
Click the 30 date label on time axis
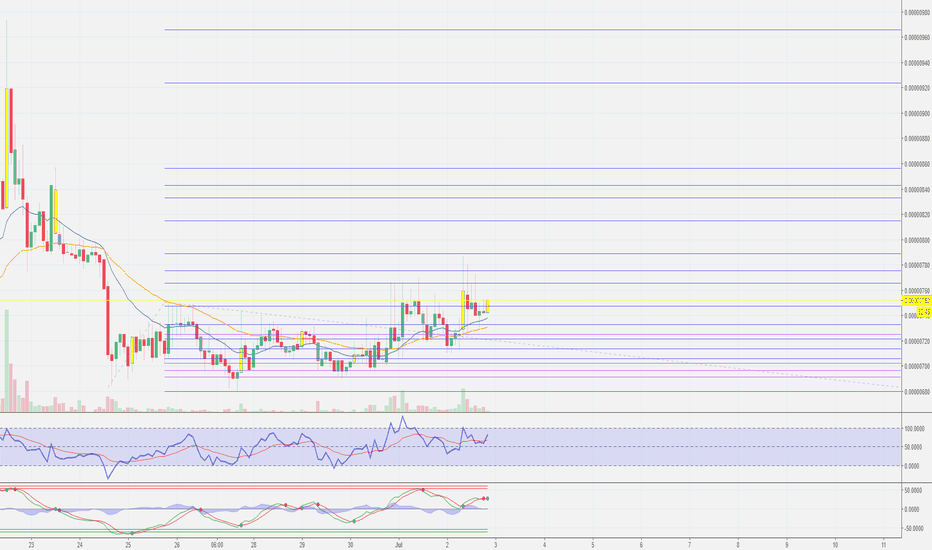point(351,544)
